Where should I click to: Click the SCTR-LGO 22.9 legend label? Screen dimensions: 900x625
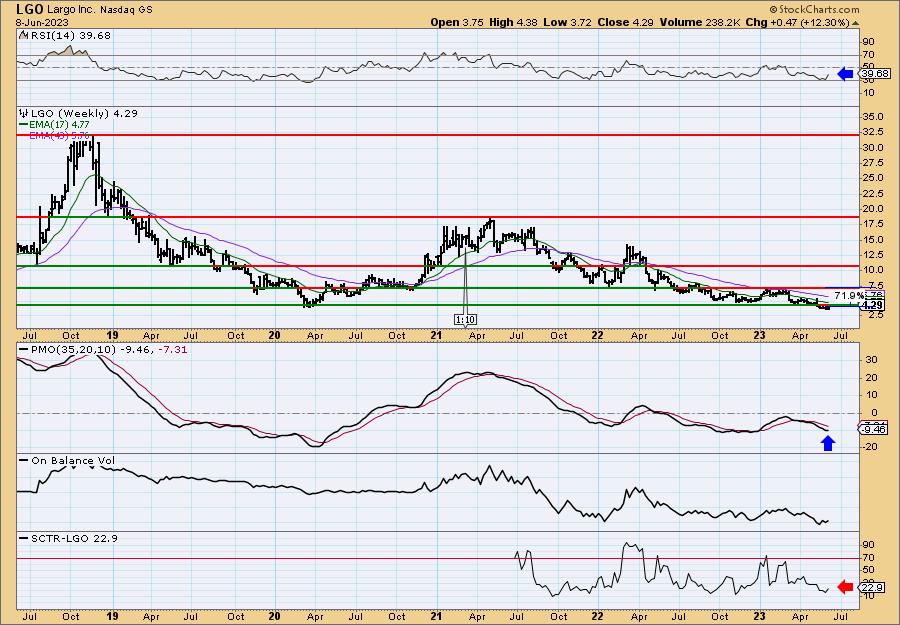73,538
